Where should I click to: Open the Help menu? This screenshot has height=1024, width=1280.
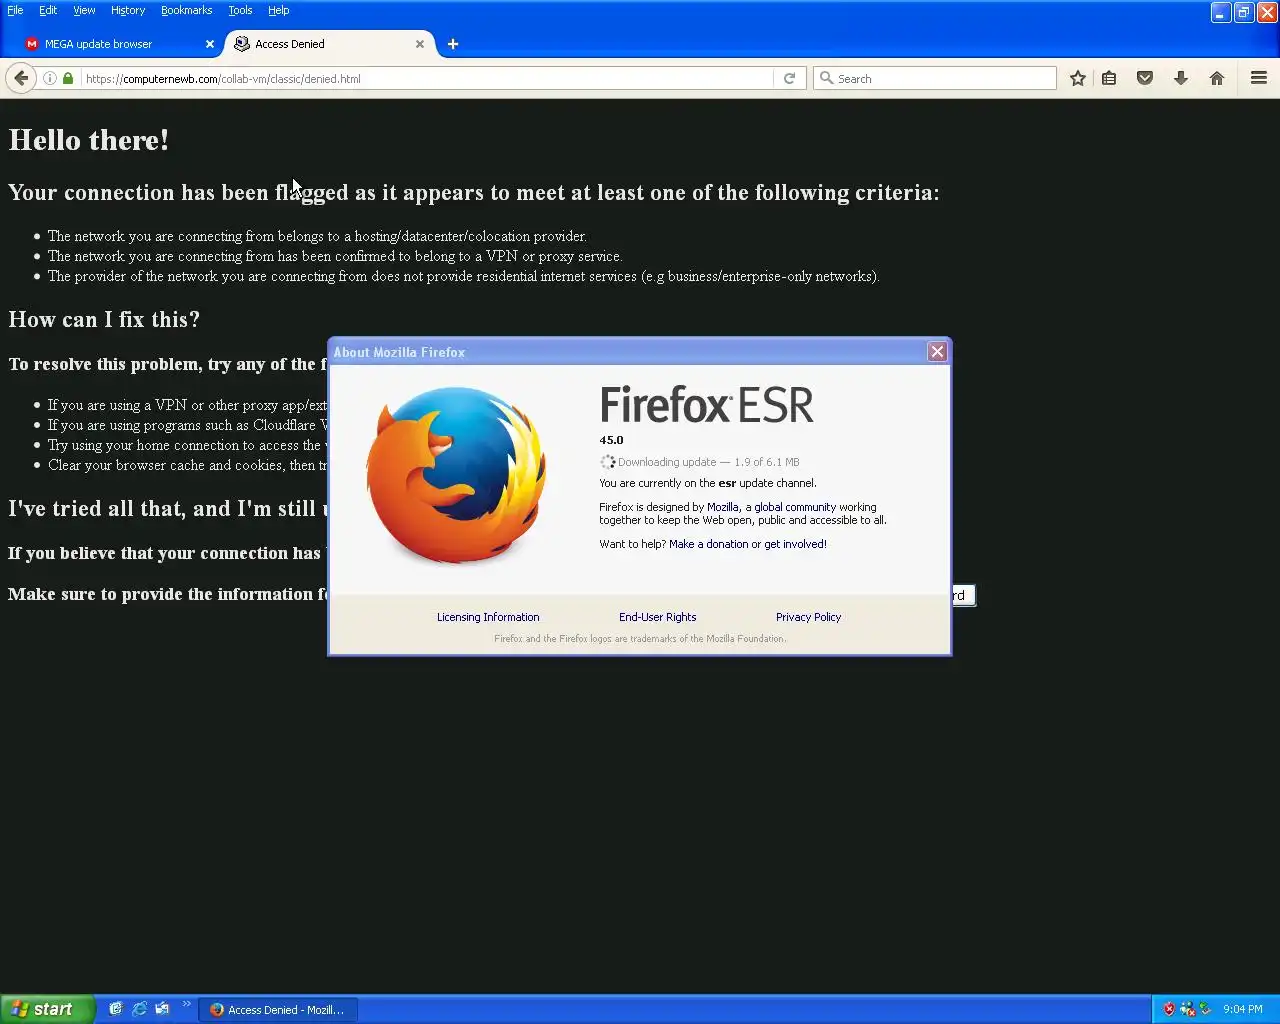(278, 10)
